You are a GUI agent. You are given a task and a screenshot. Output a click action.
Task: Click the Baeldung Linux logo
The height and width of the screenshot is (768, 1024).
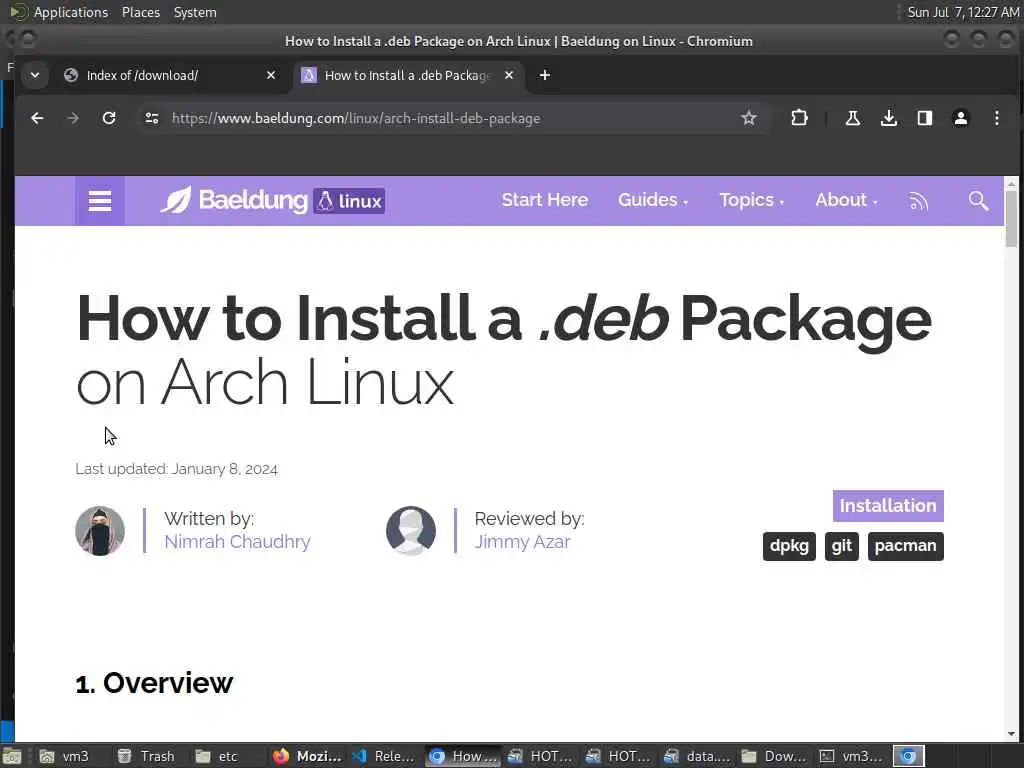pos(273,200)
